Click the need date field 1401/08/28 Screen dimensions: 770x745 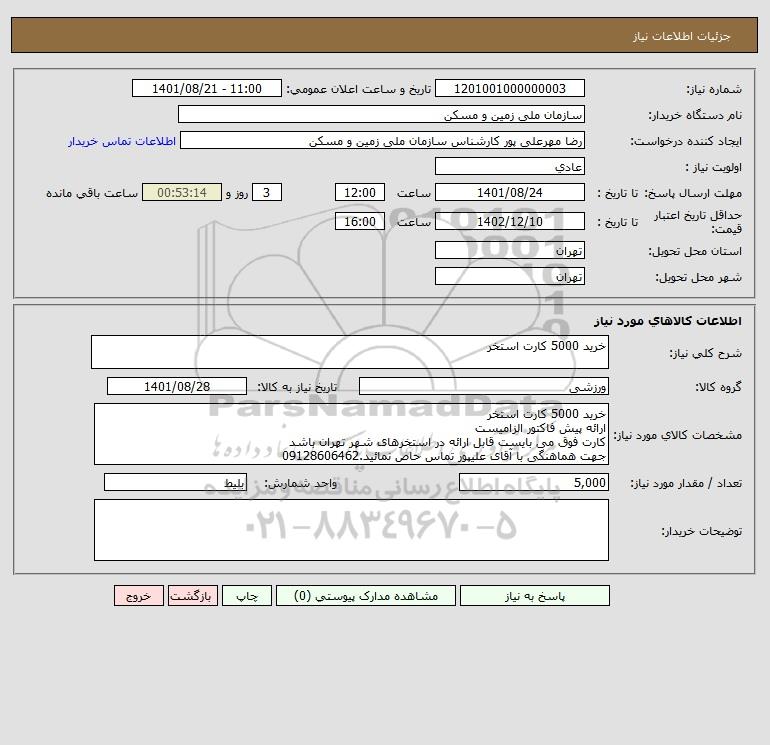click(177, 386)
